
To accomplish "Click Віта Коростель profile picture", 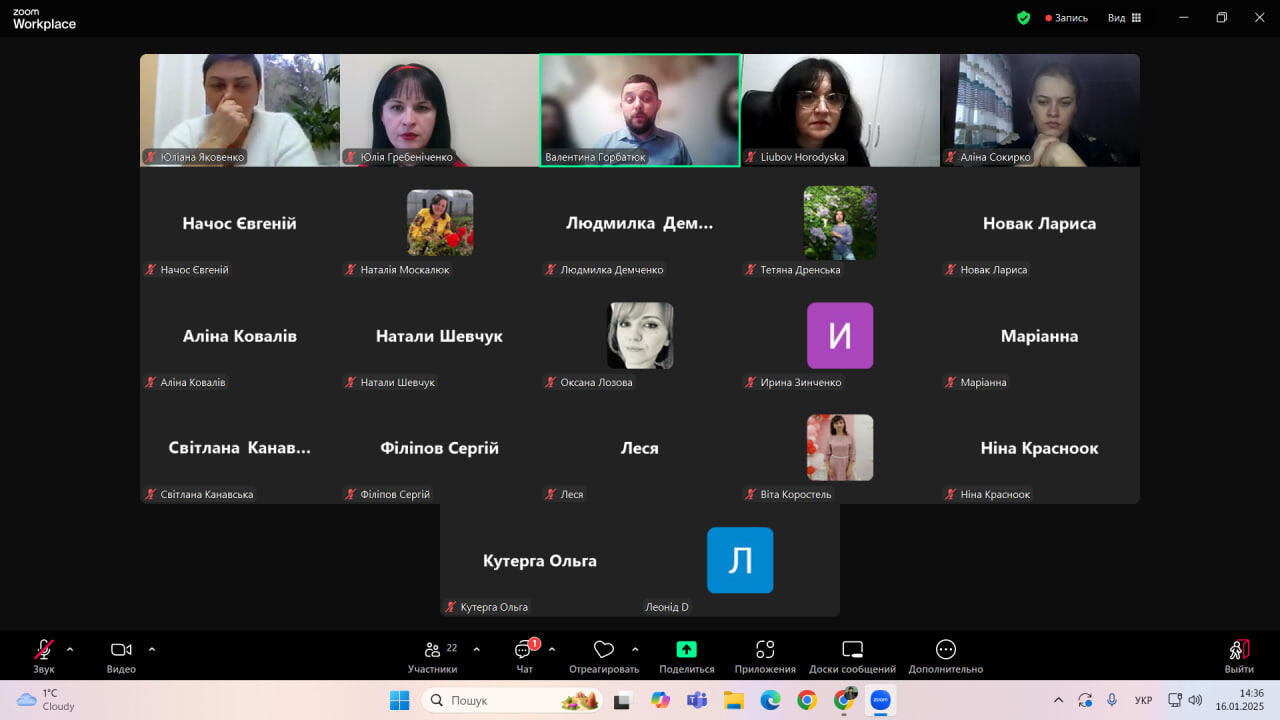I will click(840, 448).
